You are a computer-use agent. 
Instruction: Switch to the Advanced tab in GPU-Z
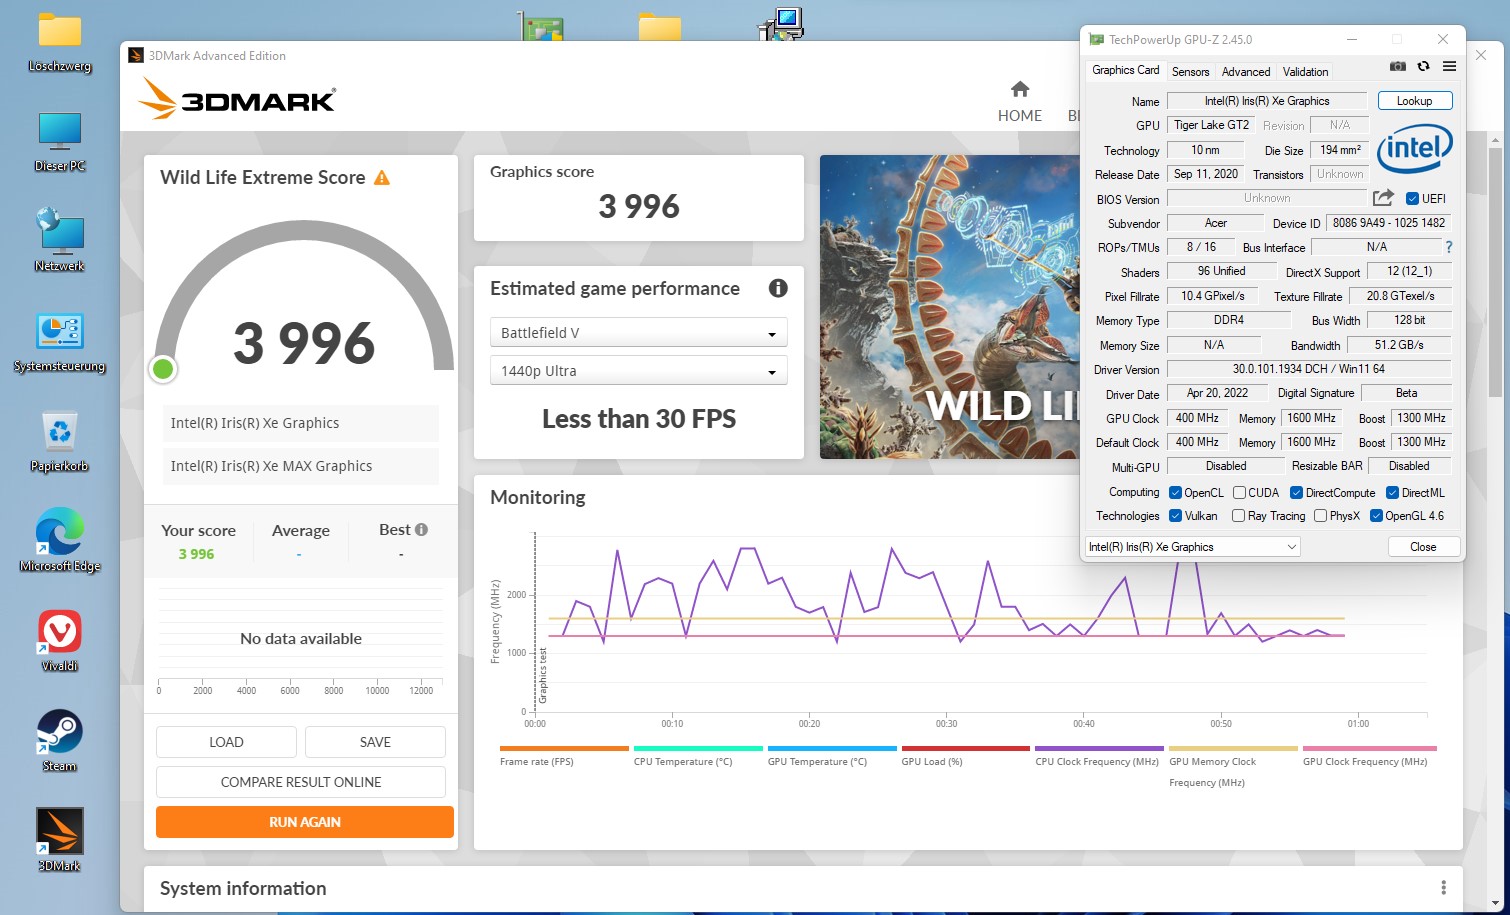click(1246, 72)
